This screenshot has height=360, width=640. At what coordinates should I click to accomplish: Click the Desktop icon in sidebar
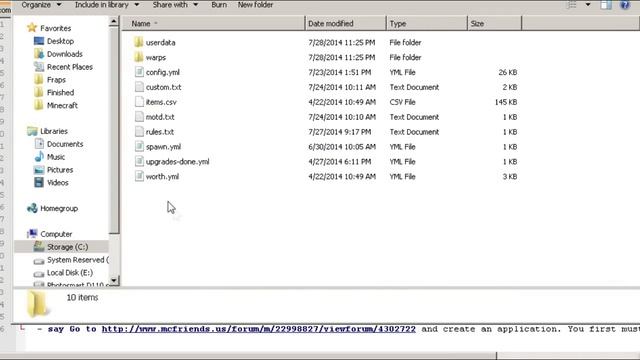(x=39, y=41)
